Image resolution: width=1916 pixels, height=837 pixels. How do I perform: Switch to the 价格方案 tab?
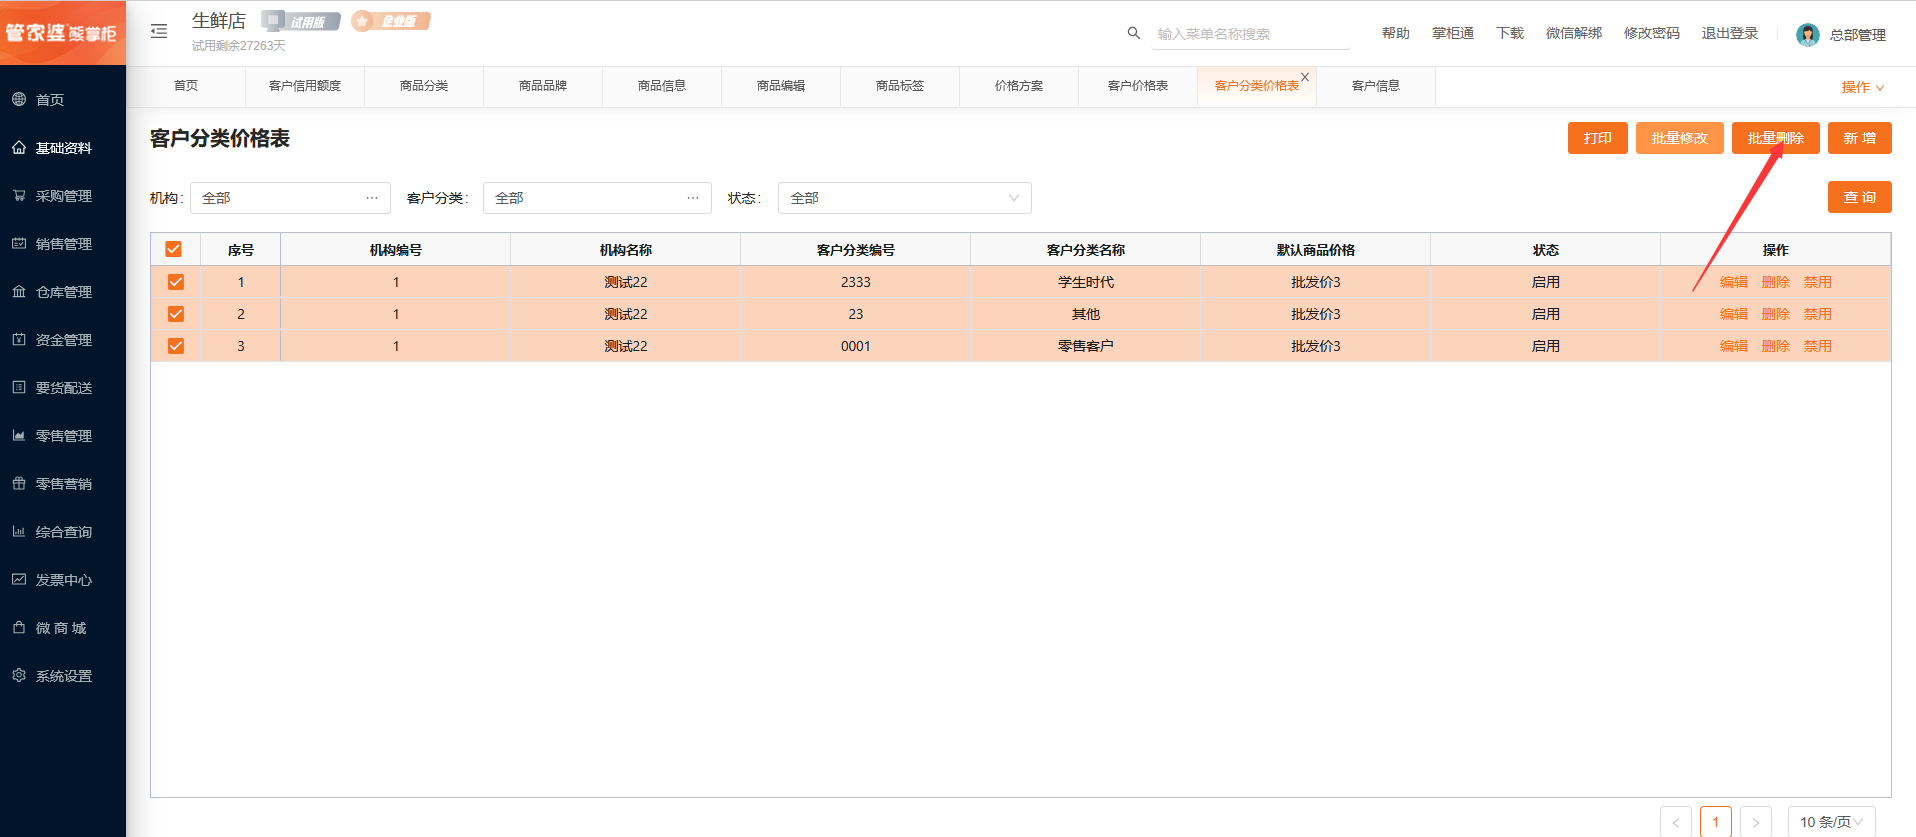[x=1019, y=86]
